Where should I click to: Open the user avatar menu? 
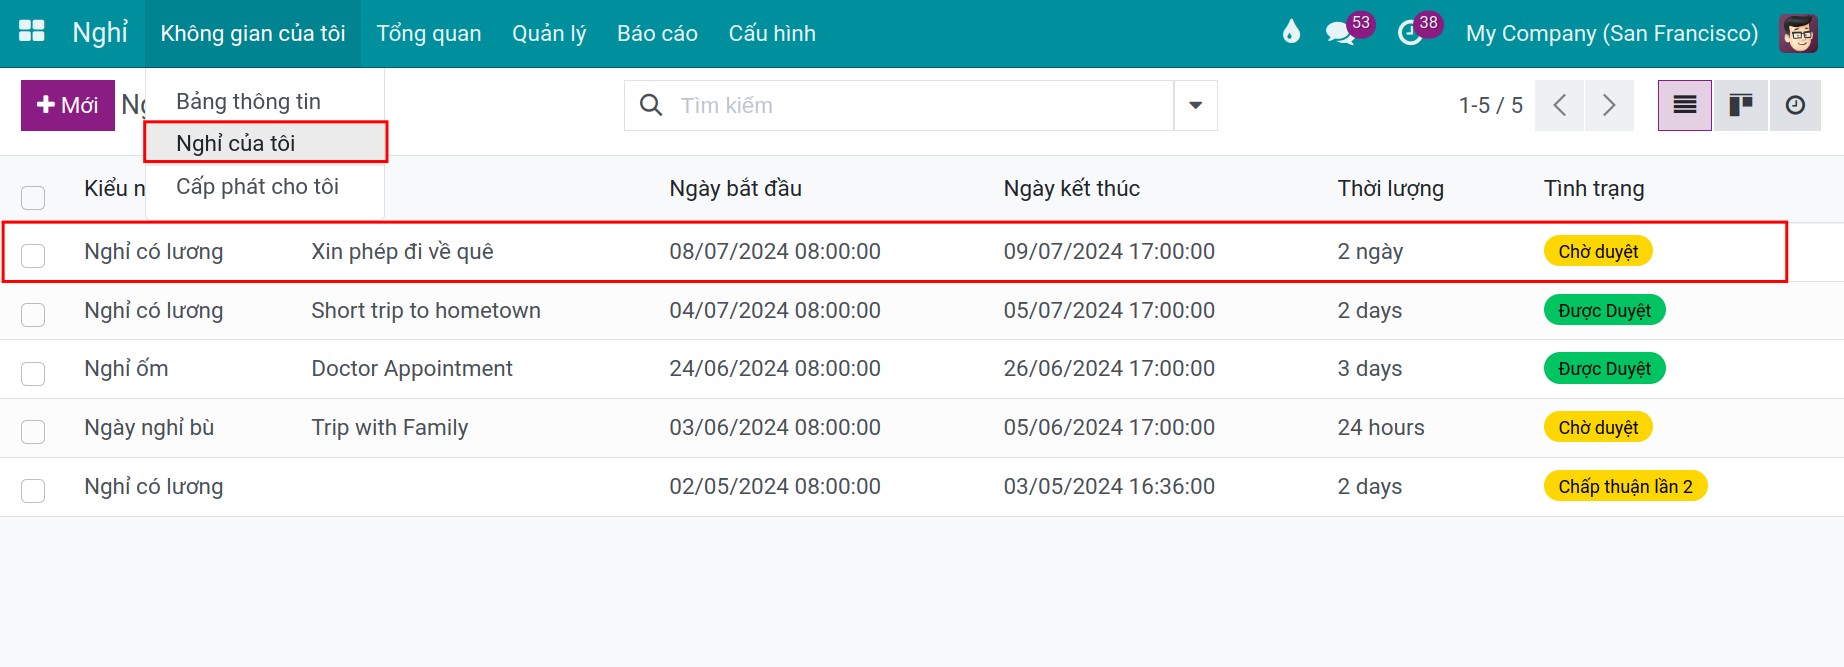coord(1798,33)
